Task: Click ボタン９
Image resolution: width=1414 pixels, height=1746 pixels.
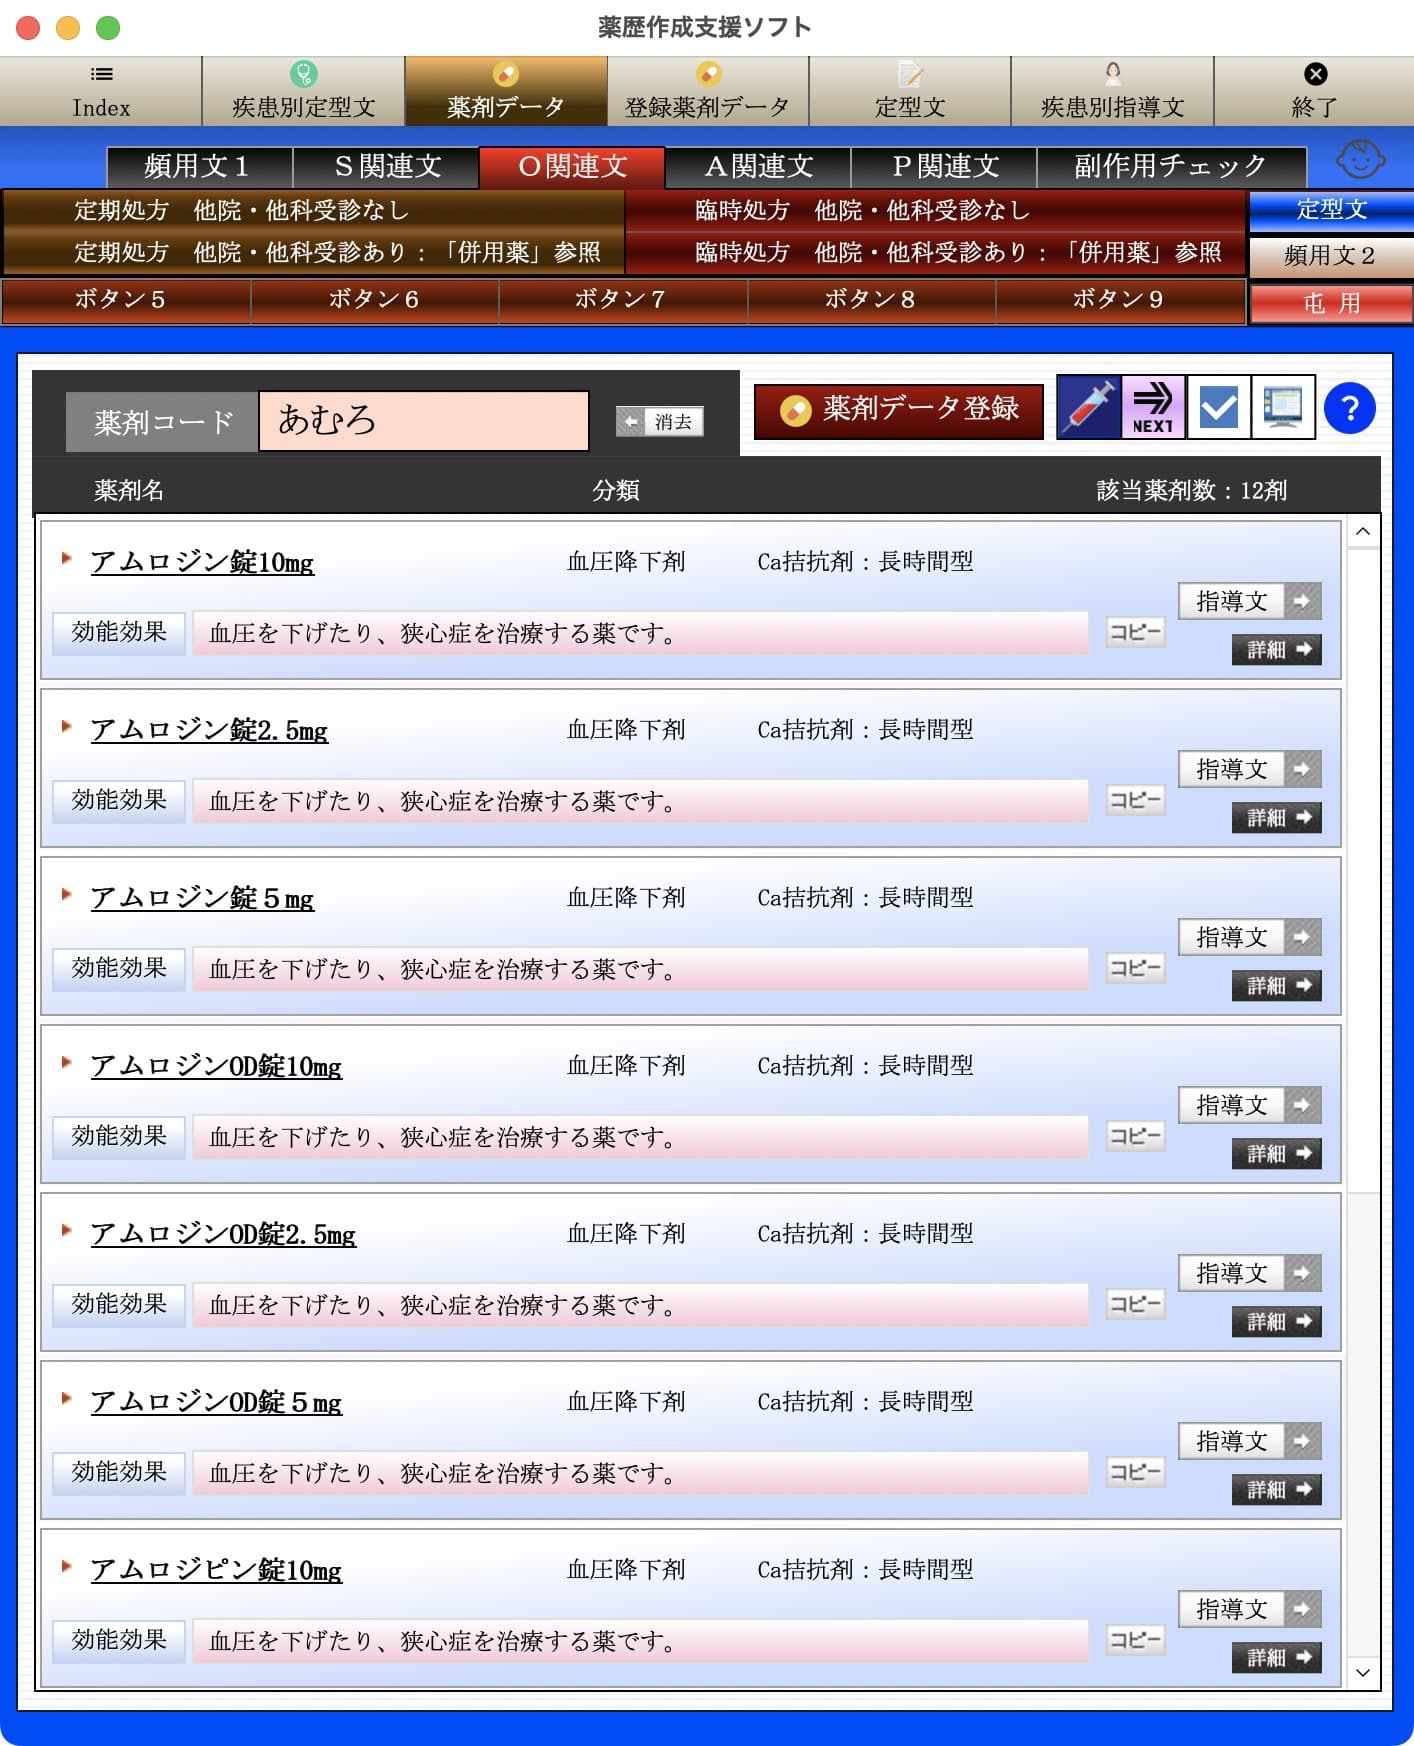Action: pos(1120,300)
